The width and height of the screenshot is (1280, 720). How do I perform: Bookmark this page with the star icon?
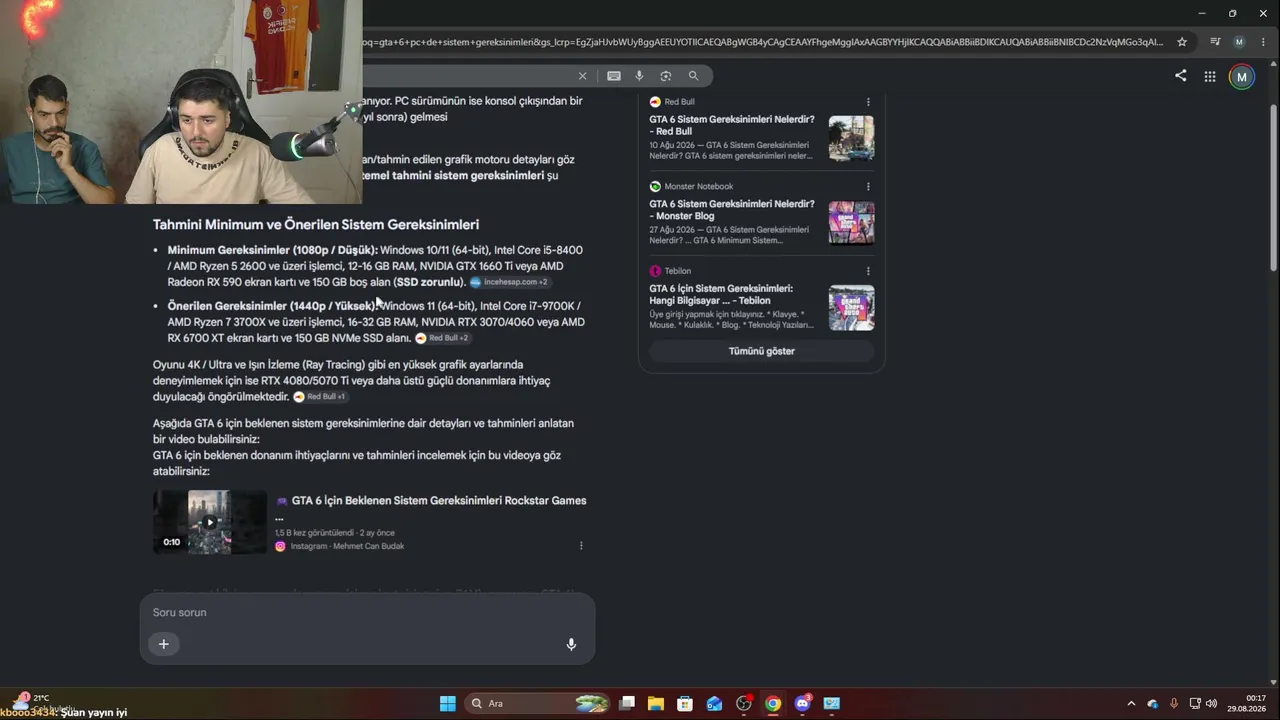(1182, 42)
